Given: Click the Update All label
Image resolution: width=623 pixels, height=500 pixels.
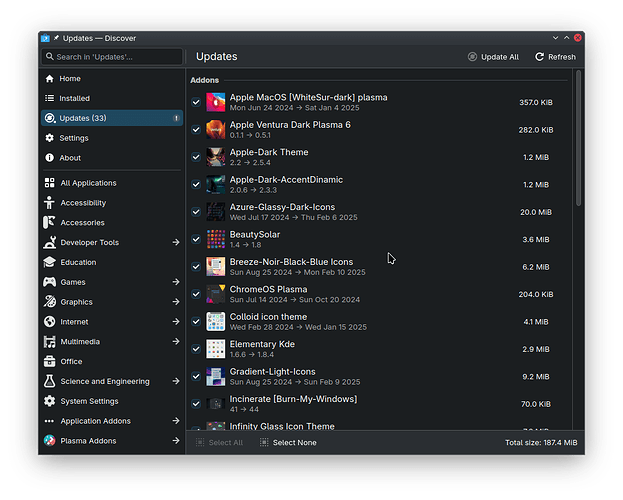Looking at the screenshot, I should (500, 57).
